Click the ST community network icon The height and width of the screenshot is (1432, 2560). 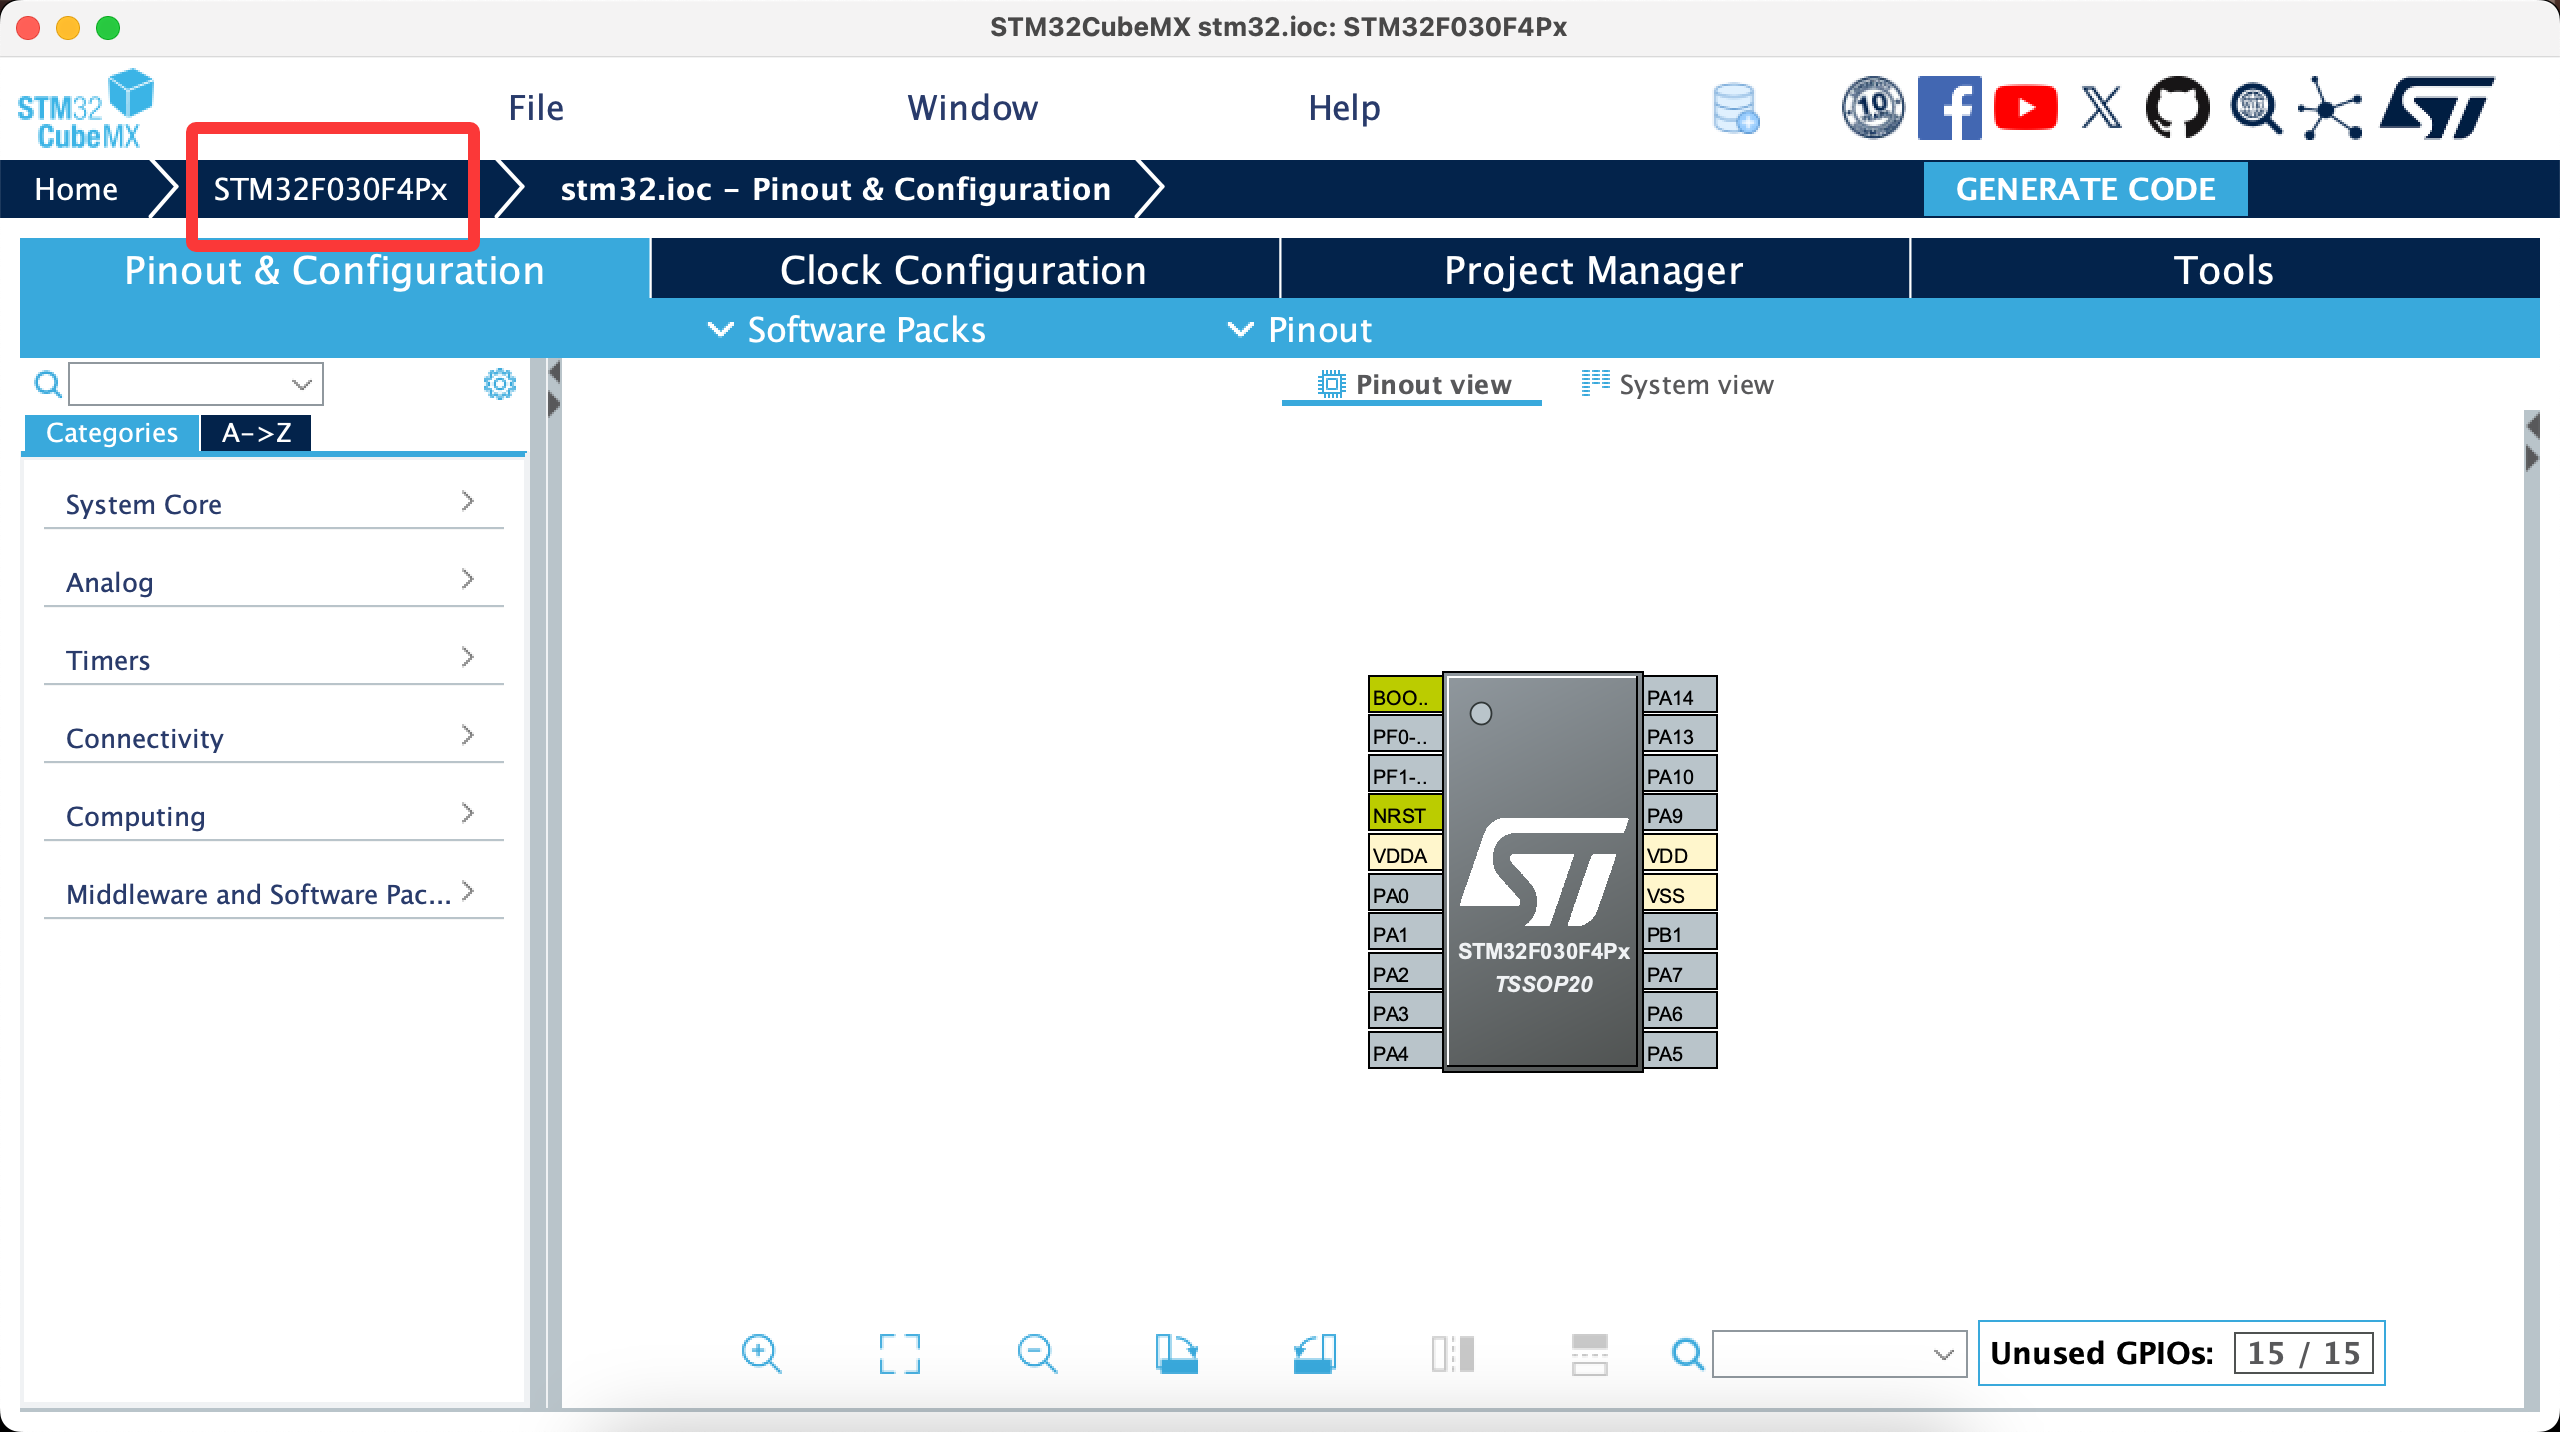coord(2329,108)
